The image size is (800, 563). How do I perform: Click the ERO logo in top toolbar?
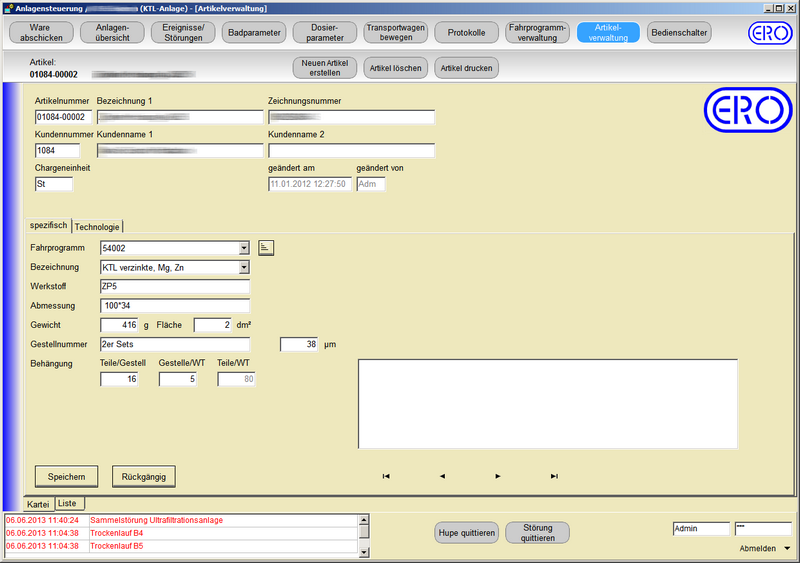pos(769,33)
